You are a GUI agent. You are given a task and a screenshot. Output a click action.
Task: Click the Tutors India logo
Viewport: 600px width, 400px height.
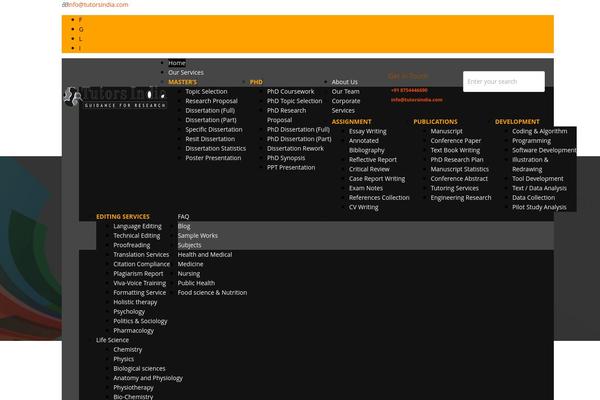[x=115, y=98]
